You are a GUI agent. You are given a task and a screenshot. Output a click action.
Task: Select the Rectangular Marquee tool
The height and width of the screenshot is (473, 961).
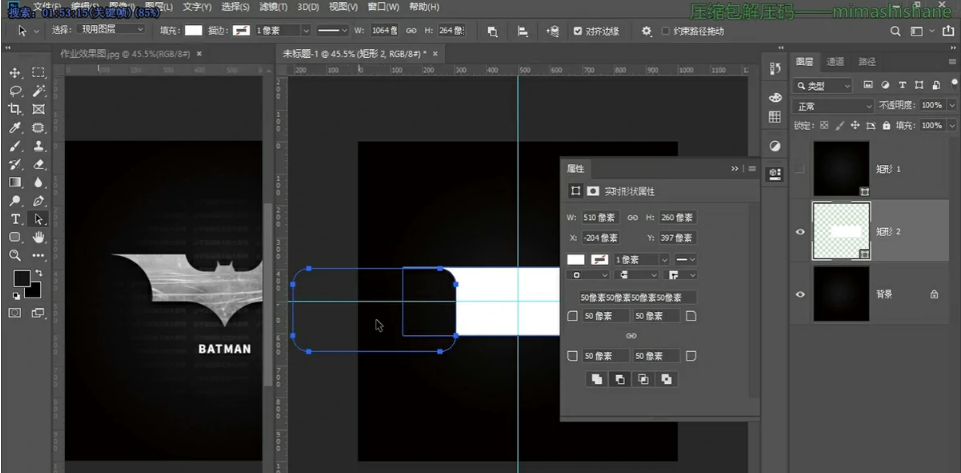click(39, 73)
